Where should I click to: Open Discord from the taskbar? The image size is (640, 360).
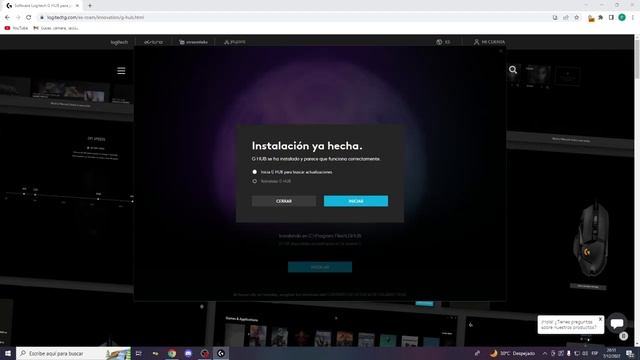pos(188,353)
